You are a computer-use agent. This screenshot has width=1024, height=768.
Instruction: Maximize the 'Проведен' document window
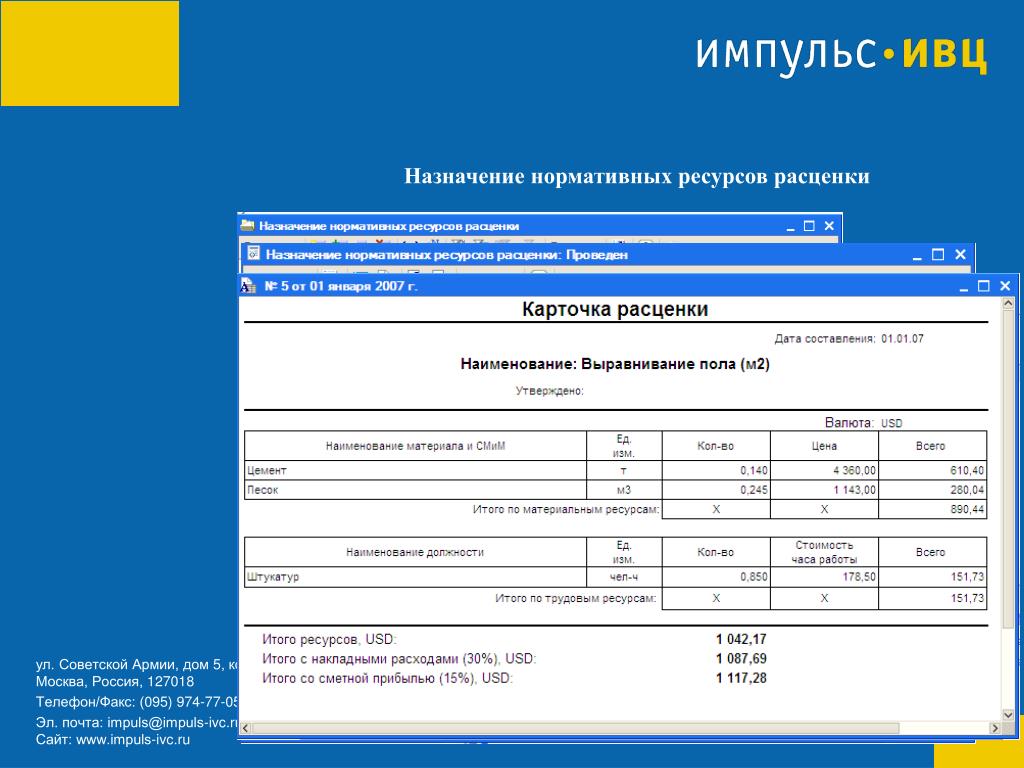tap(938, 255)
